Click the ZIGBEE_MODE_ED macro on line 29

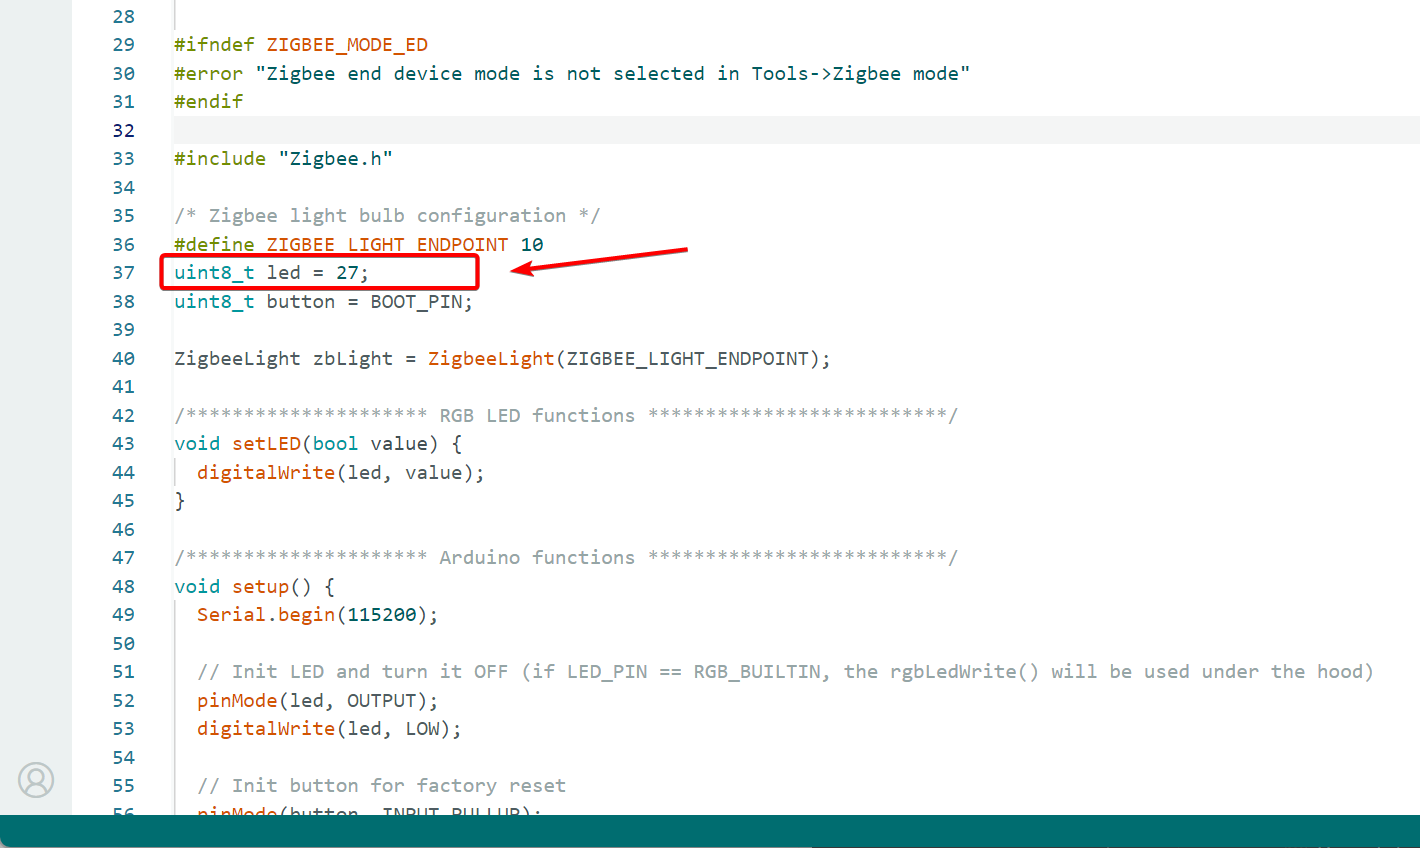click(346, 45)
